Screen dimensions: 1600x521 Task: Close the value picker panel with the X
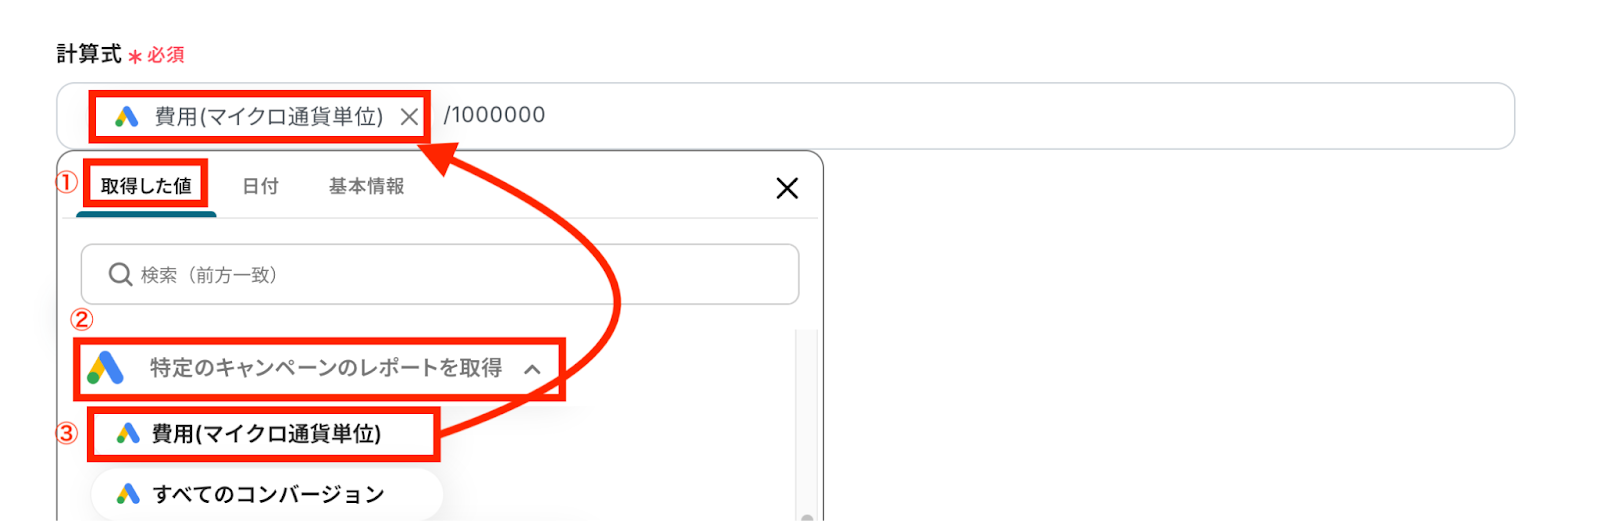pos(787,188)
